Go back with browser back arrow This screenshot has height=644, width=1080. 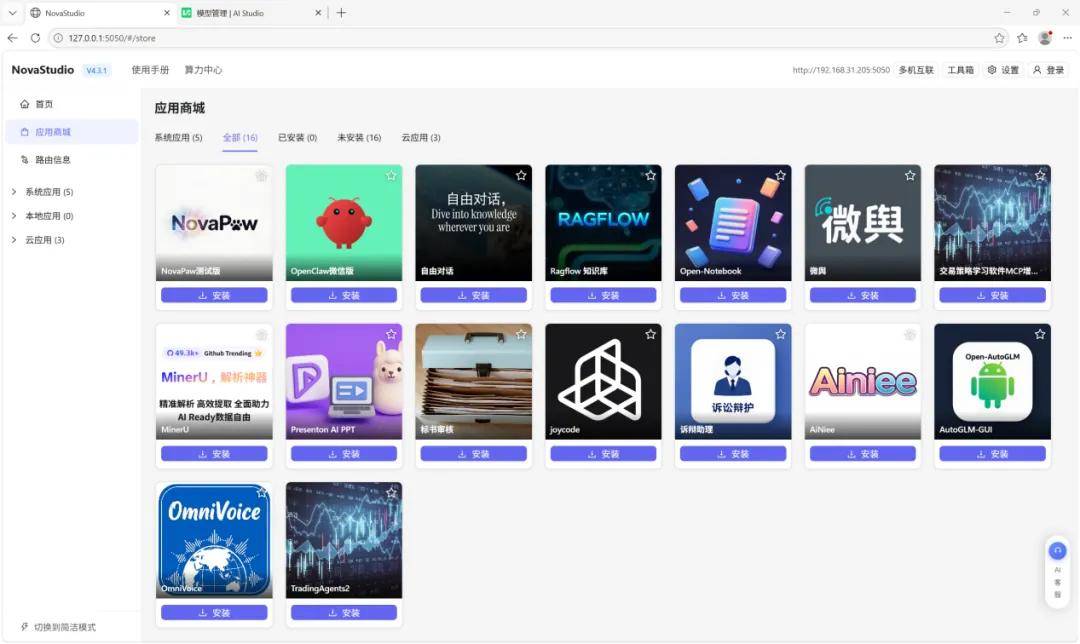(12, 38)
